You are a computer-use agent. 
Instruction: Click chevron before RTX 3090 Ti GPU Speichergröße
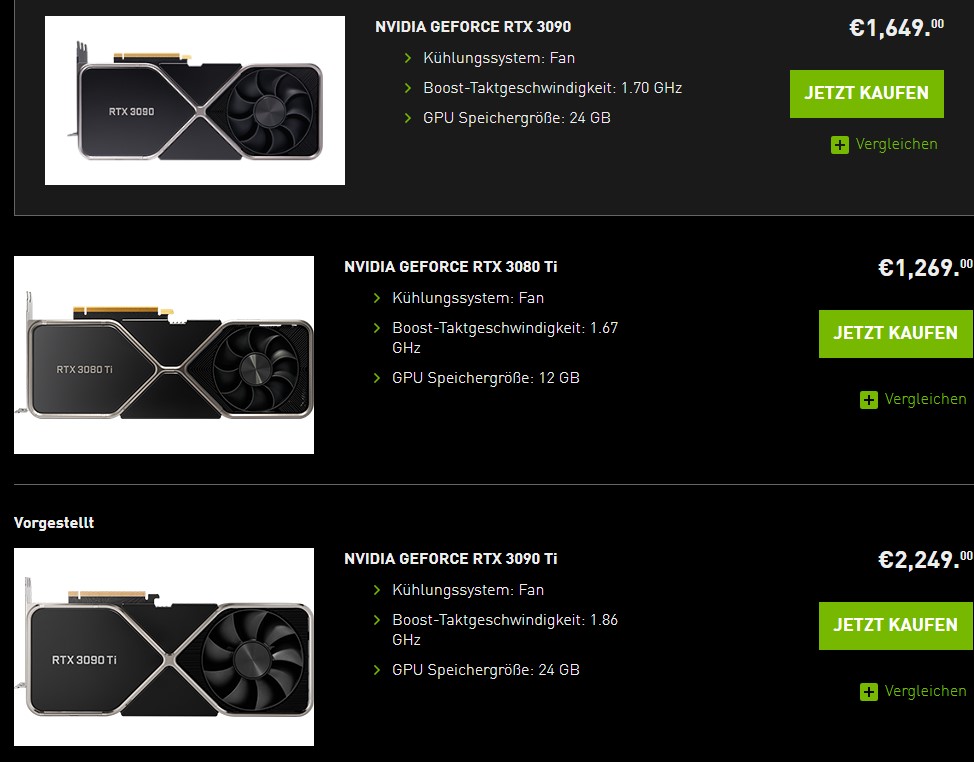(x=376, y=669)
